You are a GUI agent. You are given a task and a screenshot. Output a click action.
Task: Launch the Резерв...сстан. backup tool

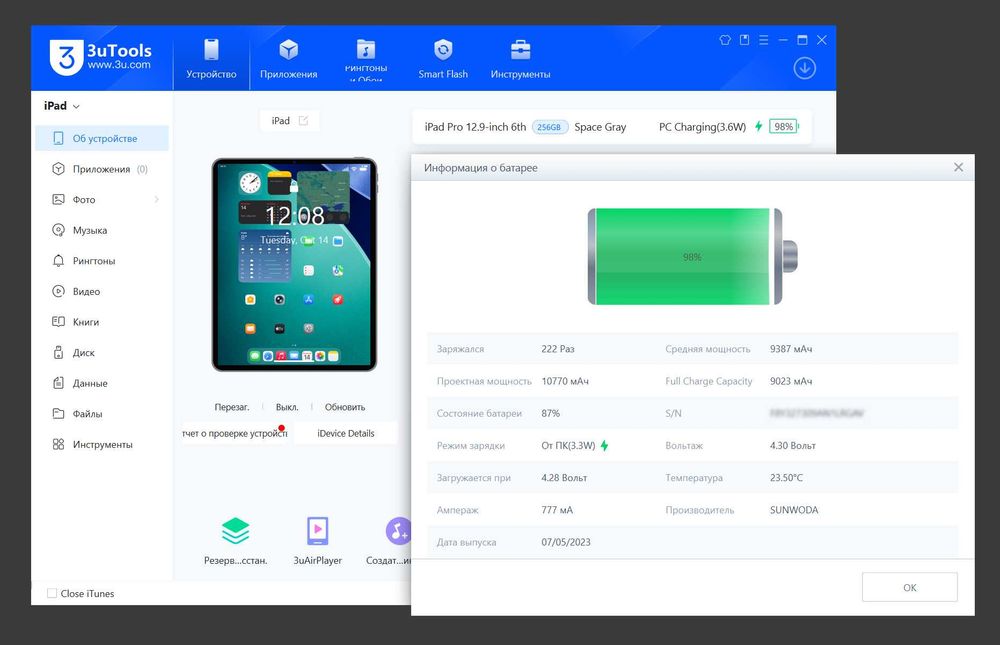235,541
